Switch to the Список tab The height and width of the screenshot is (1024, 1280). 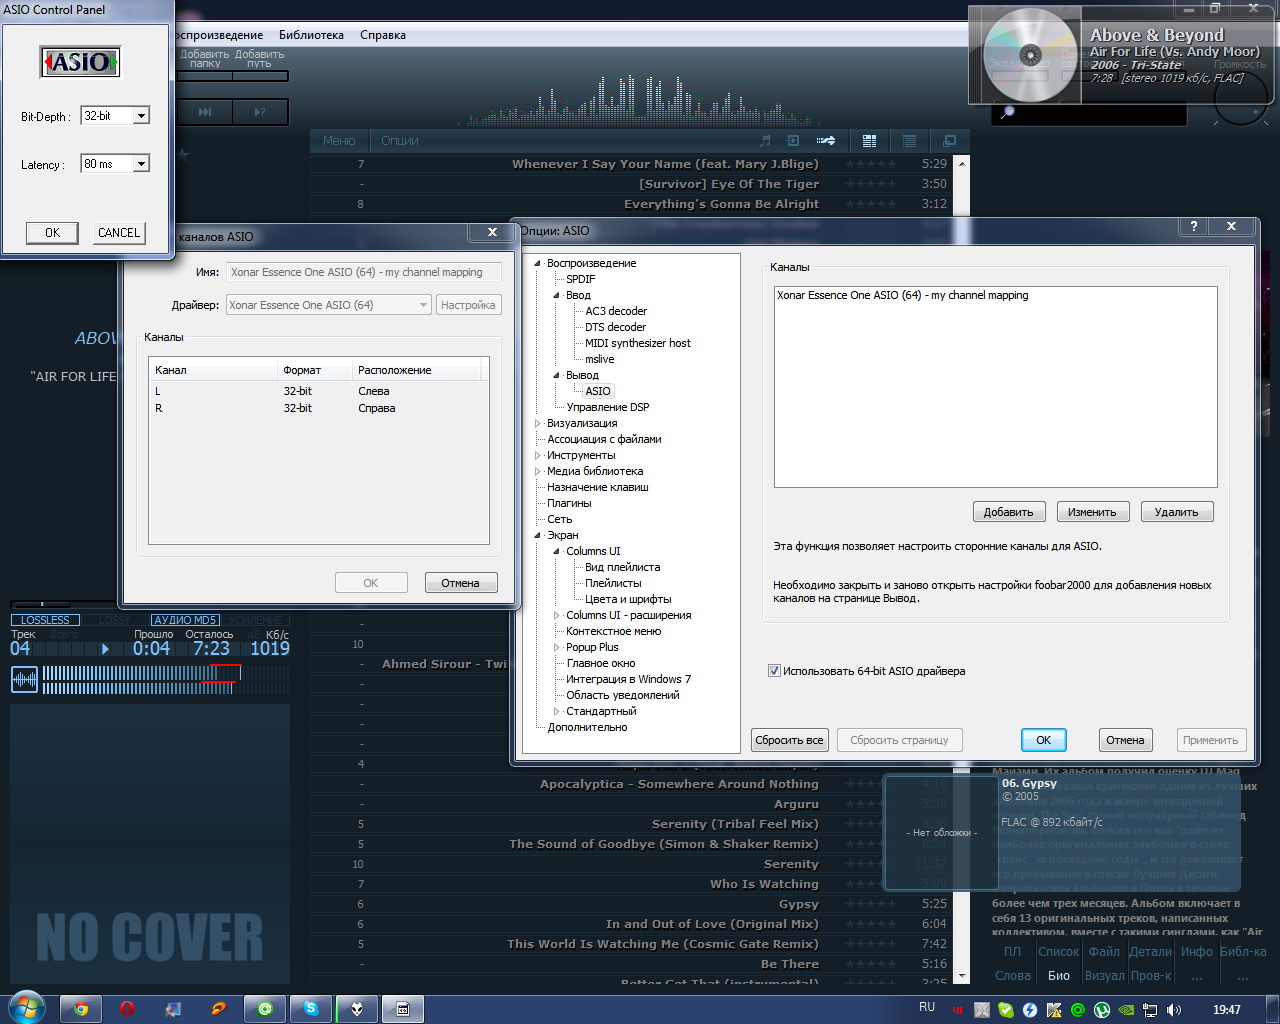point(1058,951)
